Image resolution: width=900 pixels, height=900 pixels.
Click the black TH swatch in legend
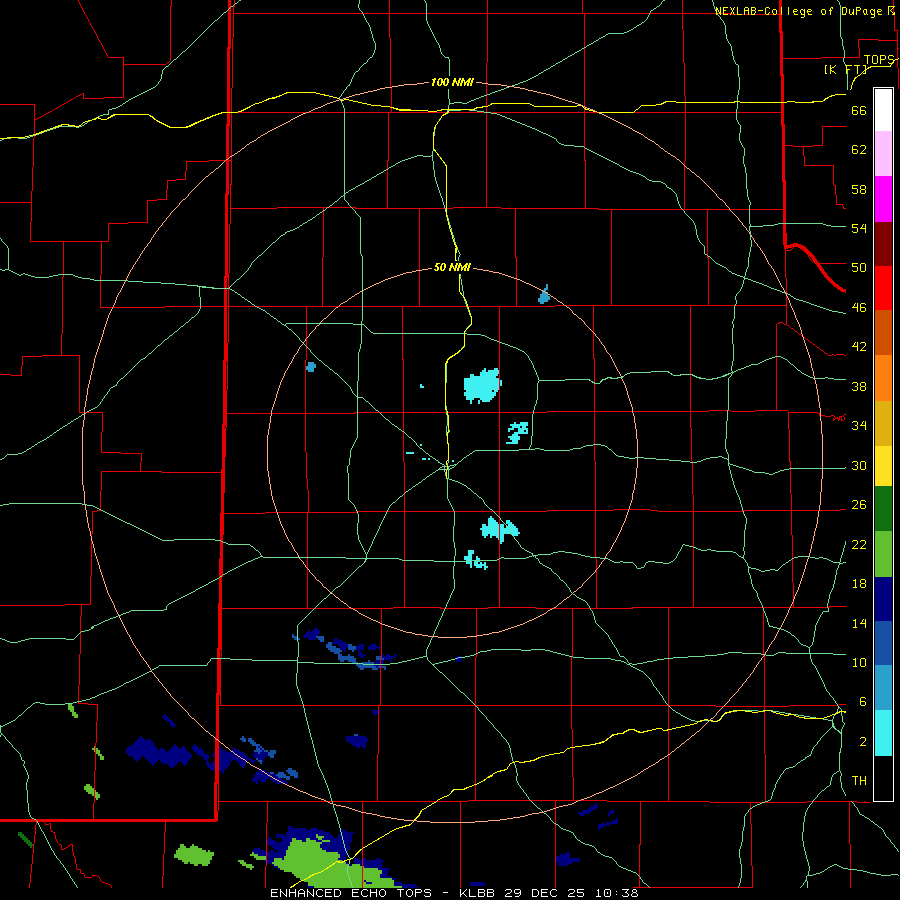pyautogui.click(x=883, y=778)
